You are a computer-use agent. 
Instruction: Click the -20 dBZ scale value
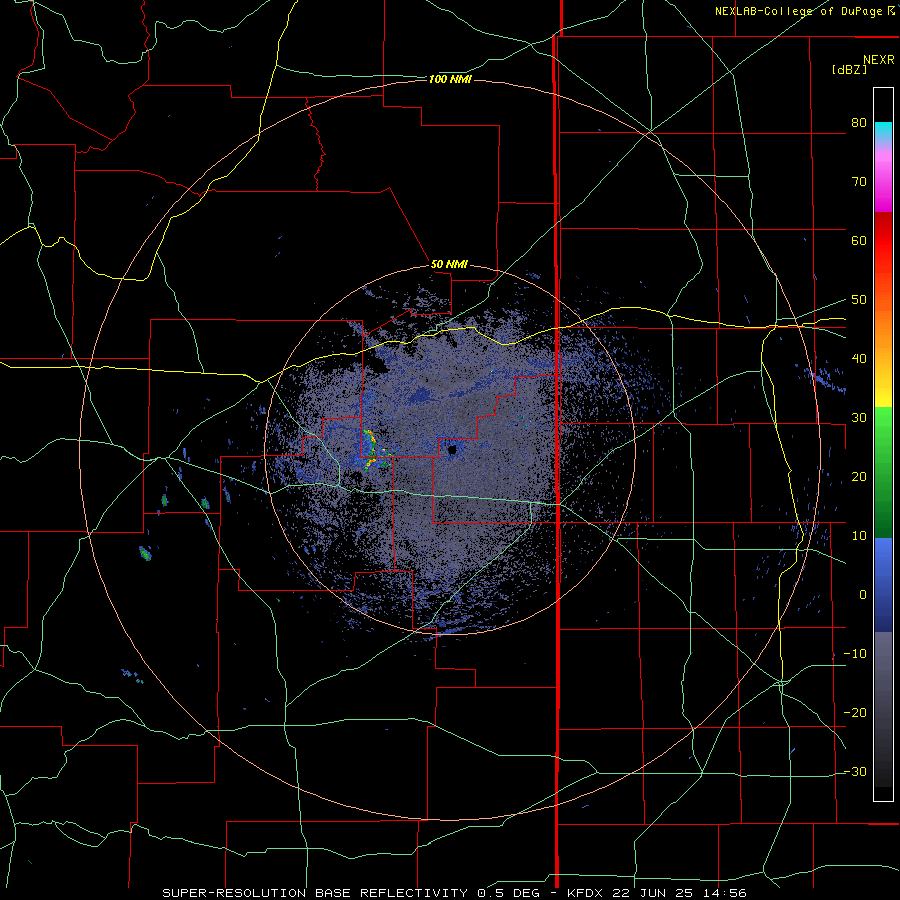(x=855, y=713)
